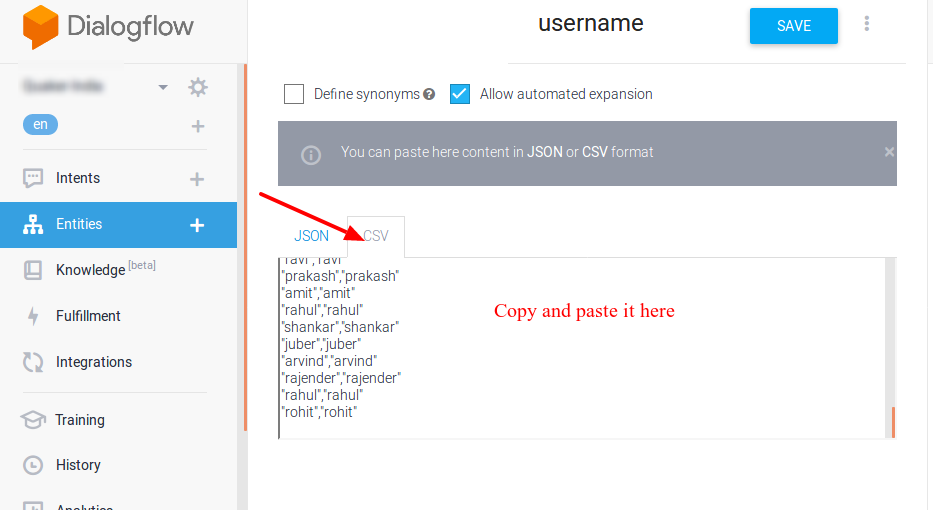Select the 'en' language badge
Image resolution: width=933 pixels, height=510 pixels.
tap(40, 124)
